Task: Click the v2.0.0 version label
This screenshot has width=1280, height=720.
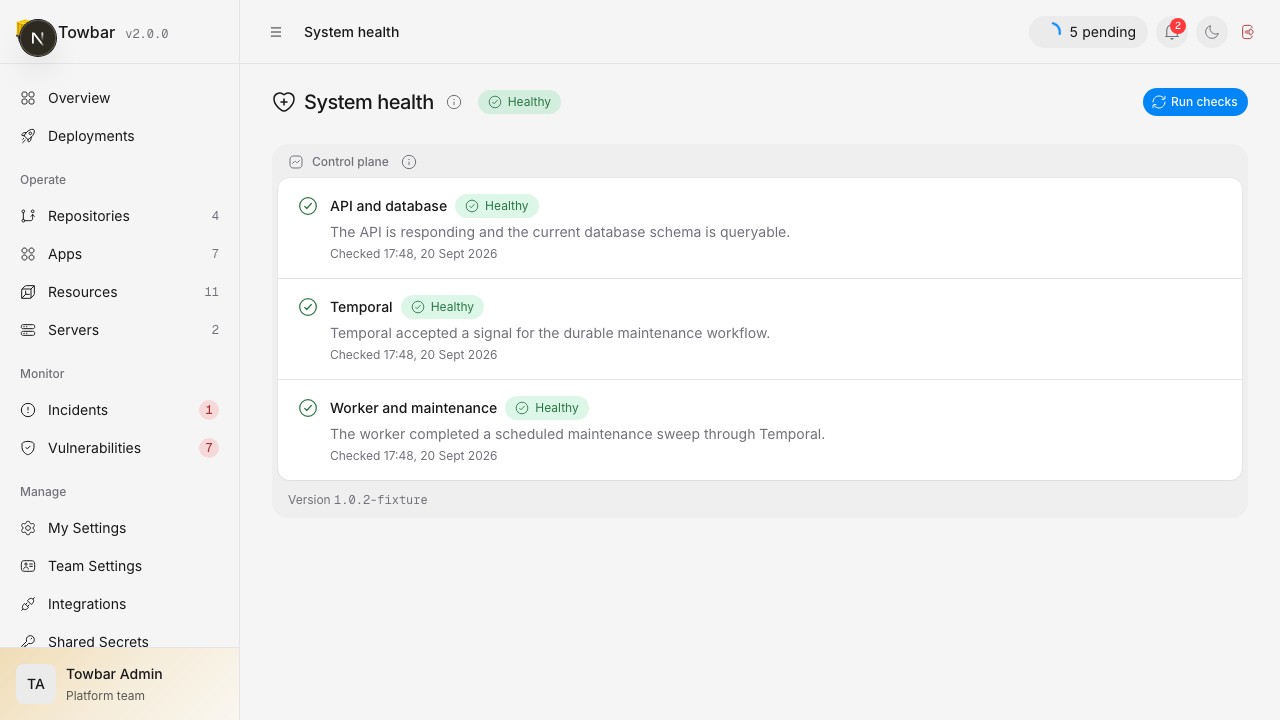Action: click(x=147, y=33)
